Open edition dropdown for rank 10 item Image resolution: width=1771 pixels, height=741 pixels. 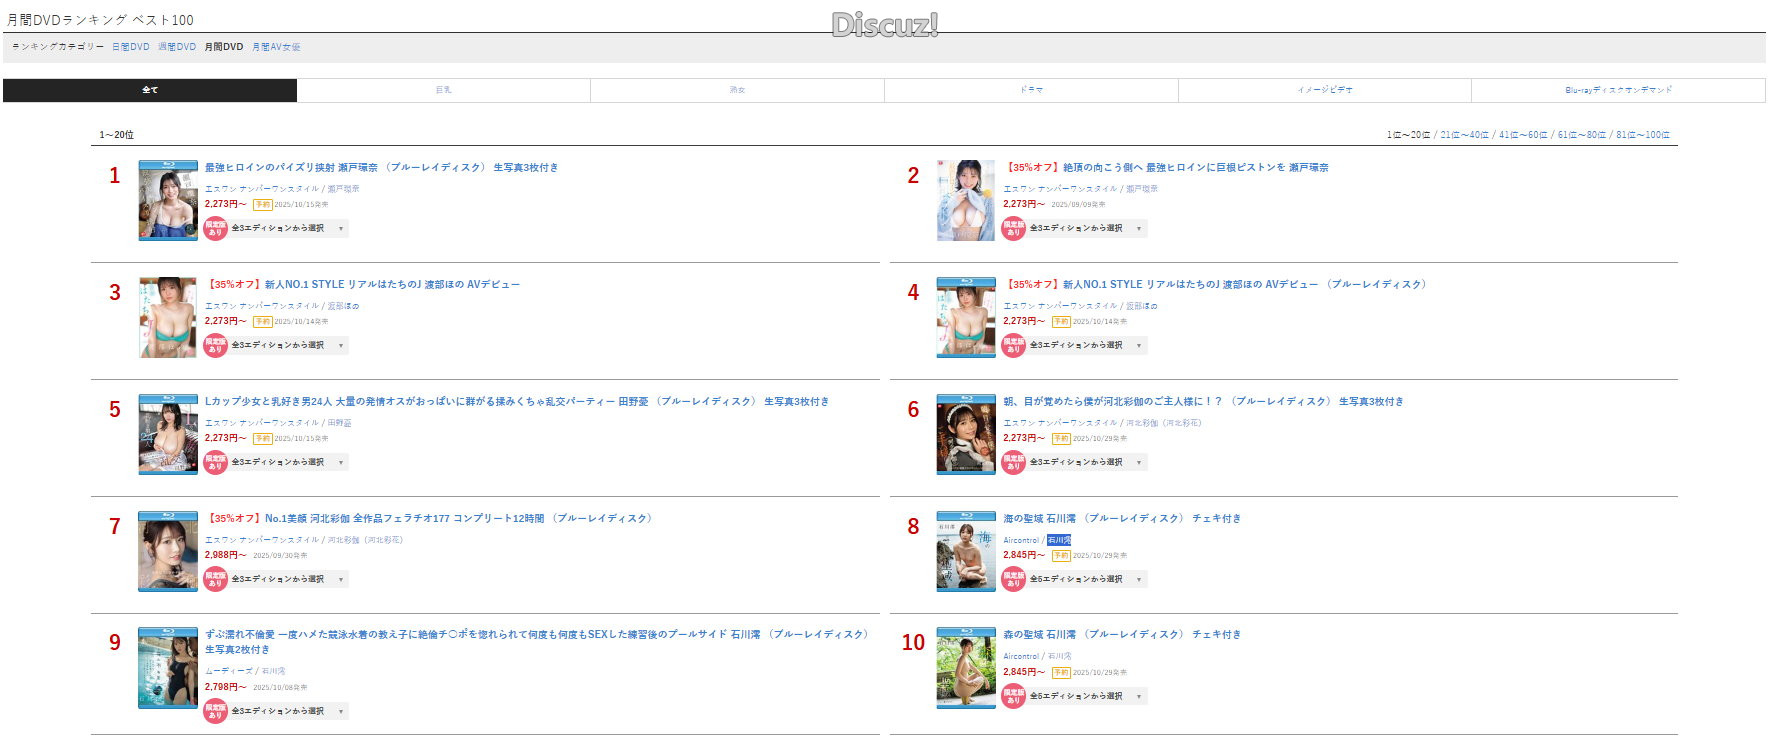tap(1087, 696)
